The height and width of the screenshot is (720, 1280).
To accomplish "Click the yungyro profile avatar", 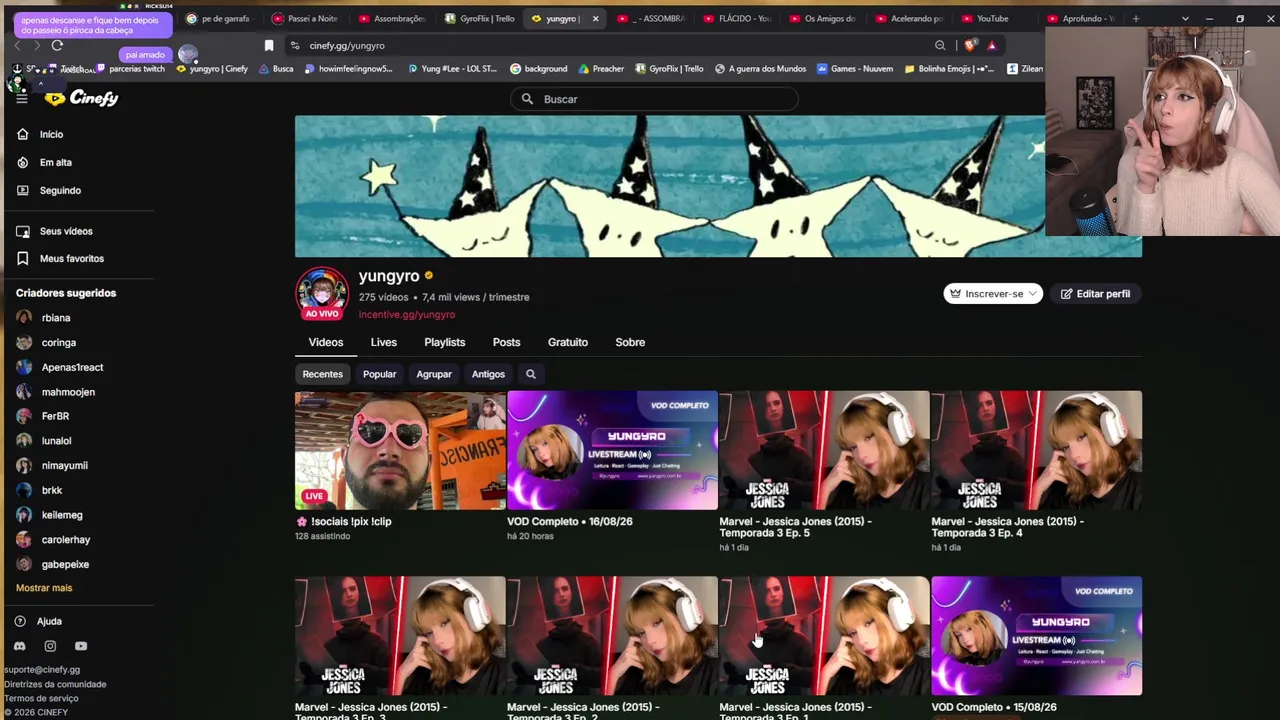I will coord(322,292).
